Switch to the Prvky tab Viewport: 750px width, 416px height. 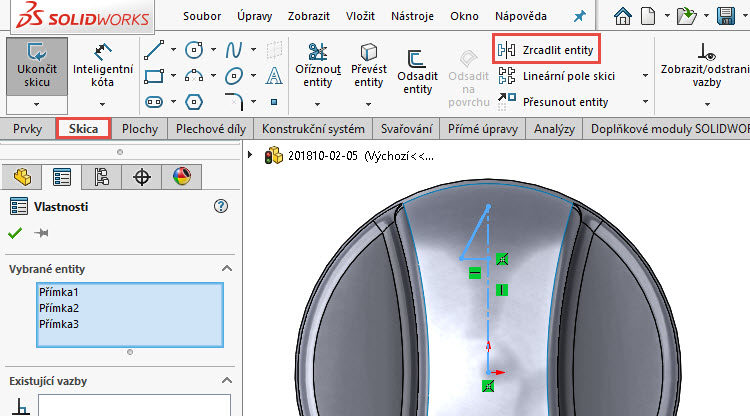(27, 129)
